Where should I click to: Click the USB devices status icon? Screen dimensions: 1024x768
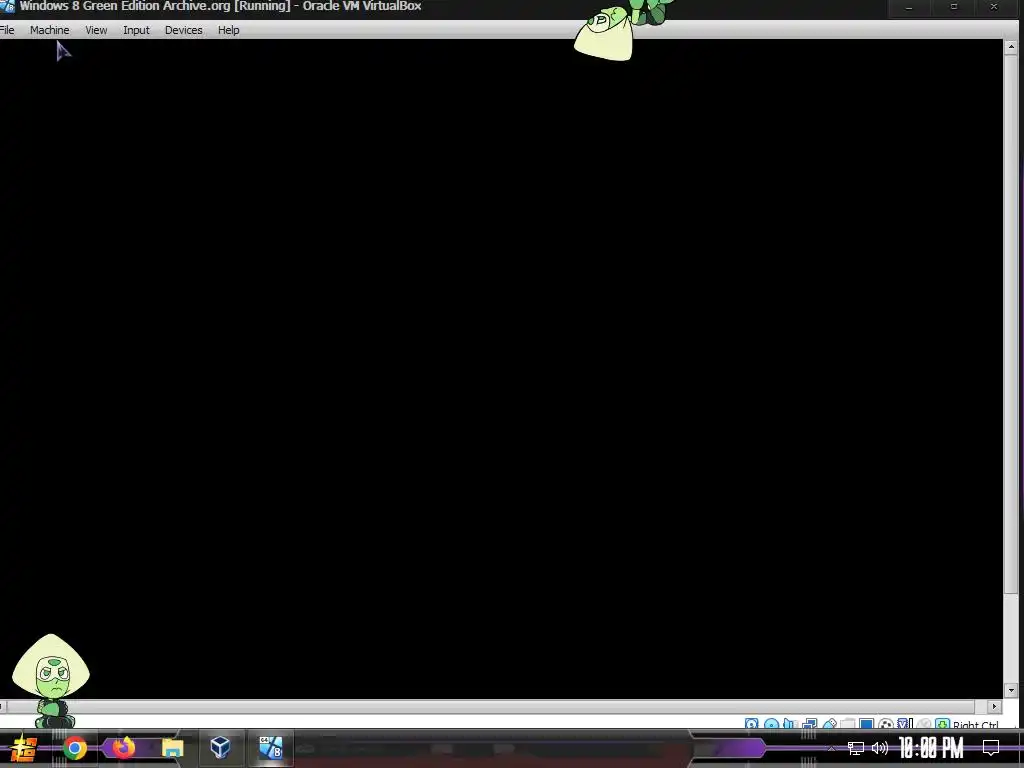[829, 724]
